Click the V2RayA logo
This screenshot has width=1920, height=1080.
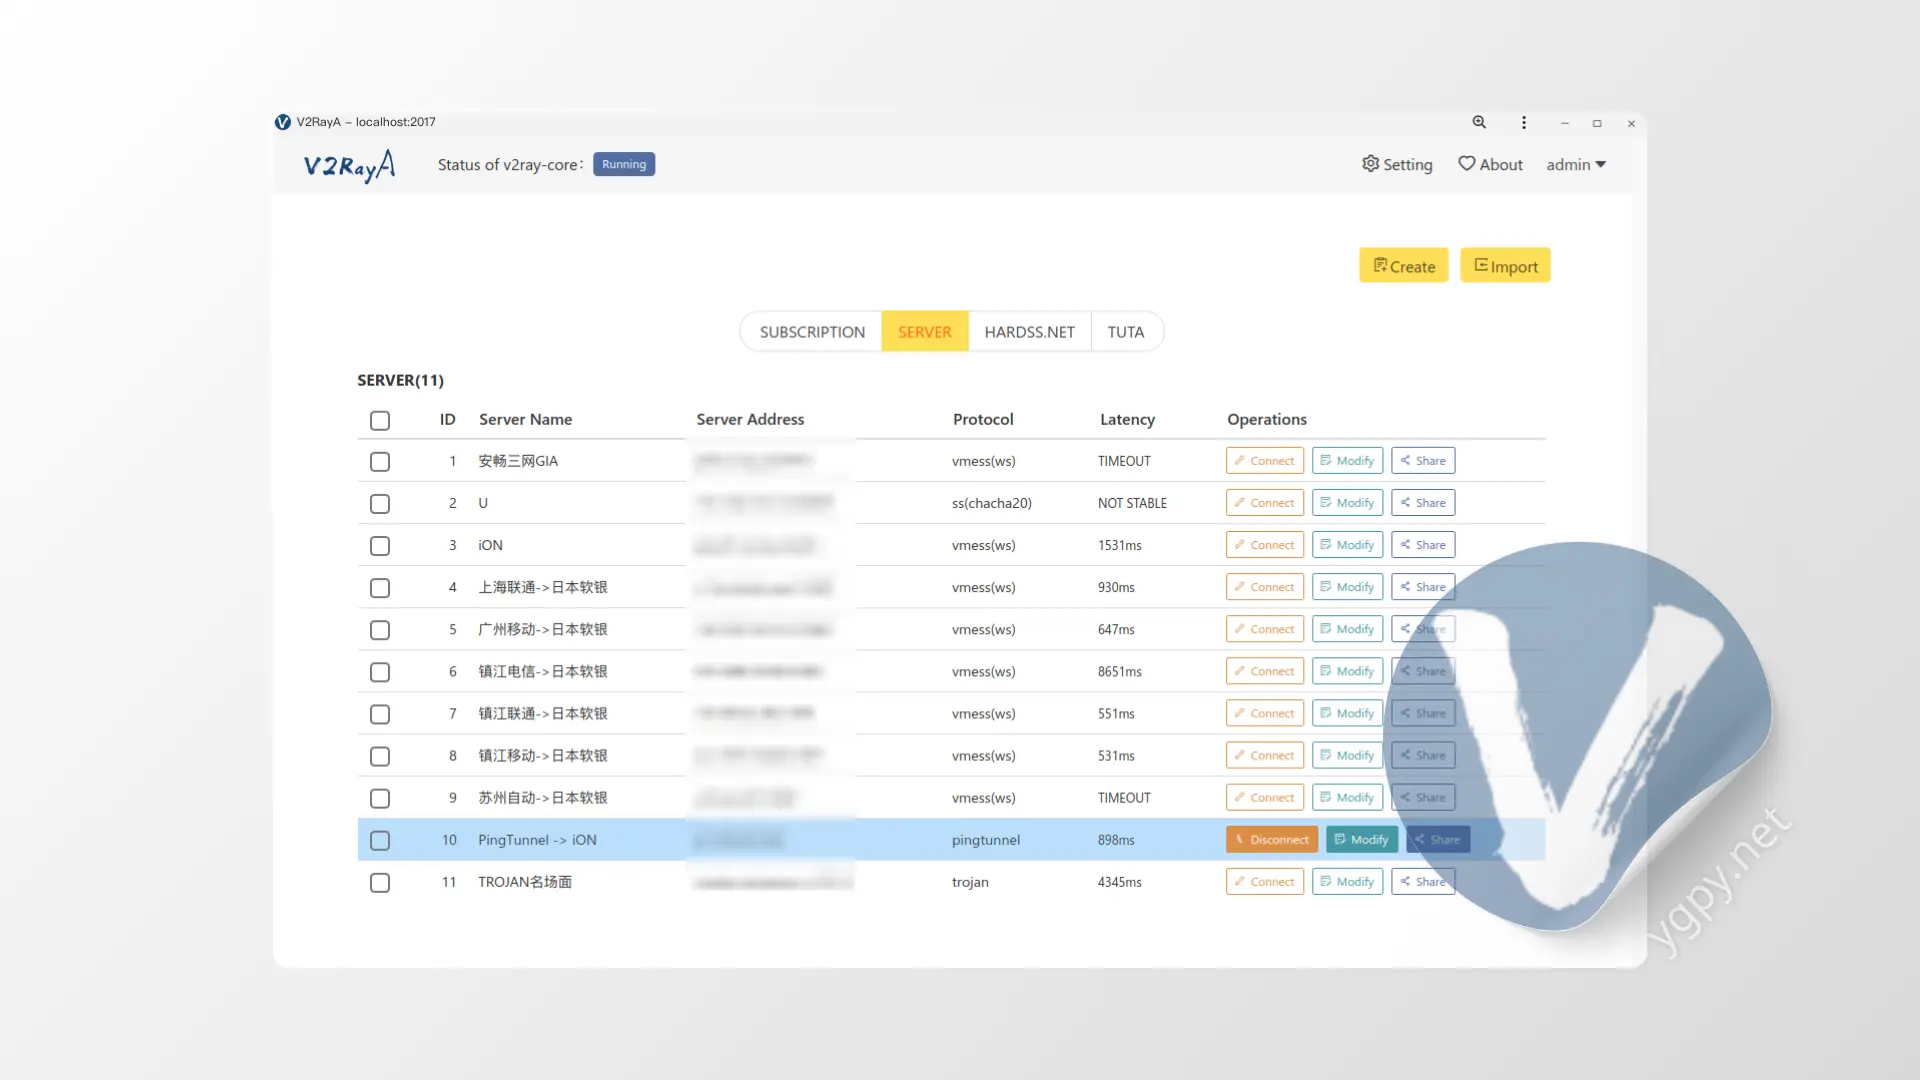[x=349, y=165]
